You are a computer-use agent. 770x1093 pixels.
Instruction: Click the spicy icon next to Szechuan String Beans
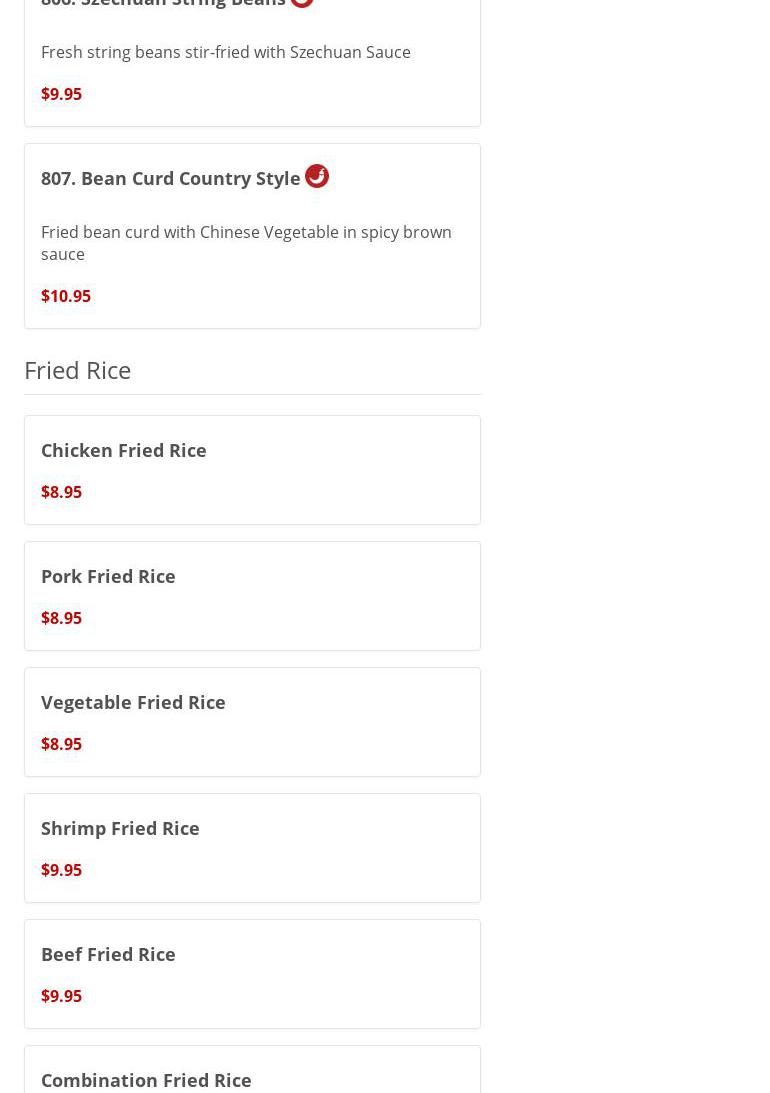coord(302,3)
